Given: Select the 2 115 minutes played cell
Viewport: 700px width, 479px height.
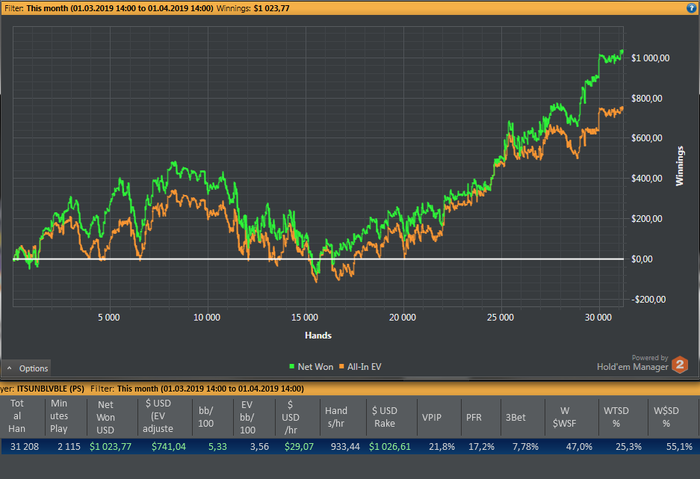Looking at the screenshot, I should 68,446.
